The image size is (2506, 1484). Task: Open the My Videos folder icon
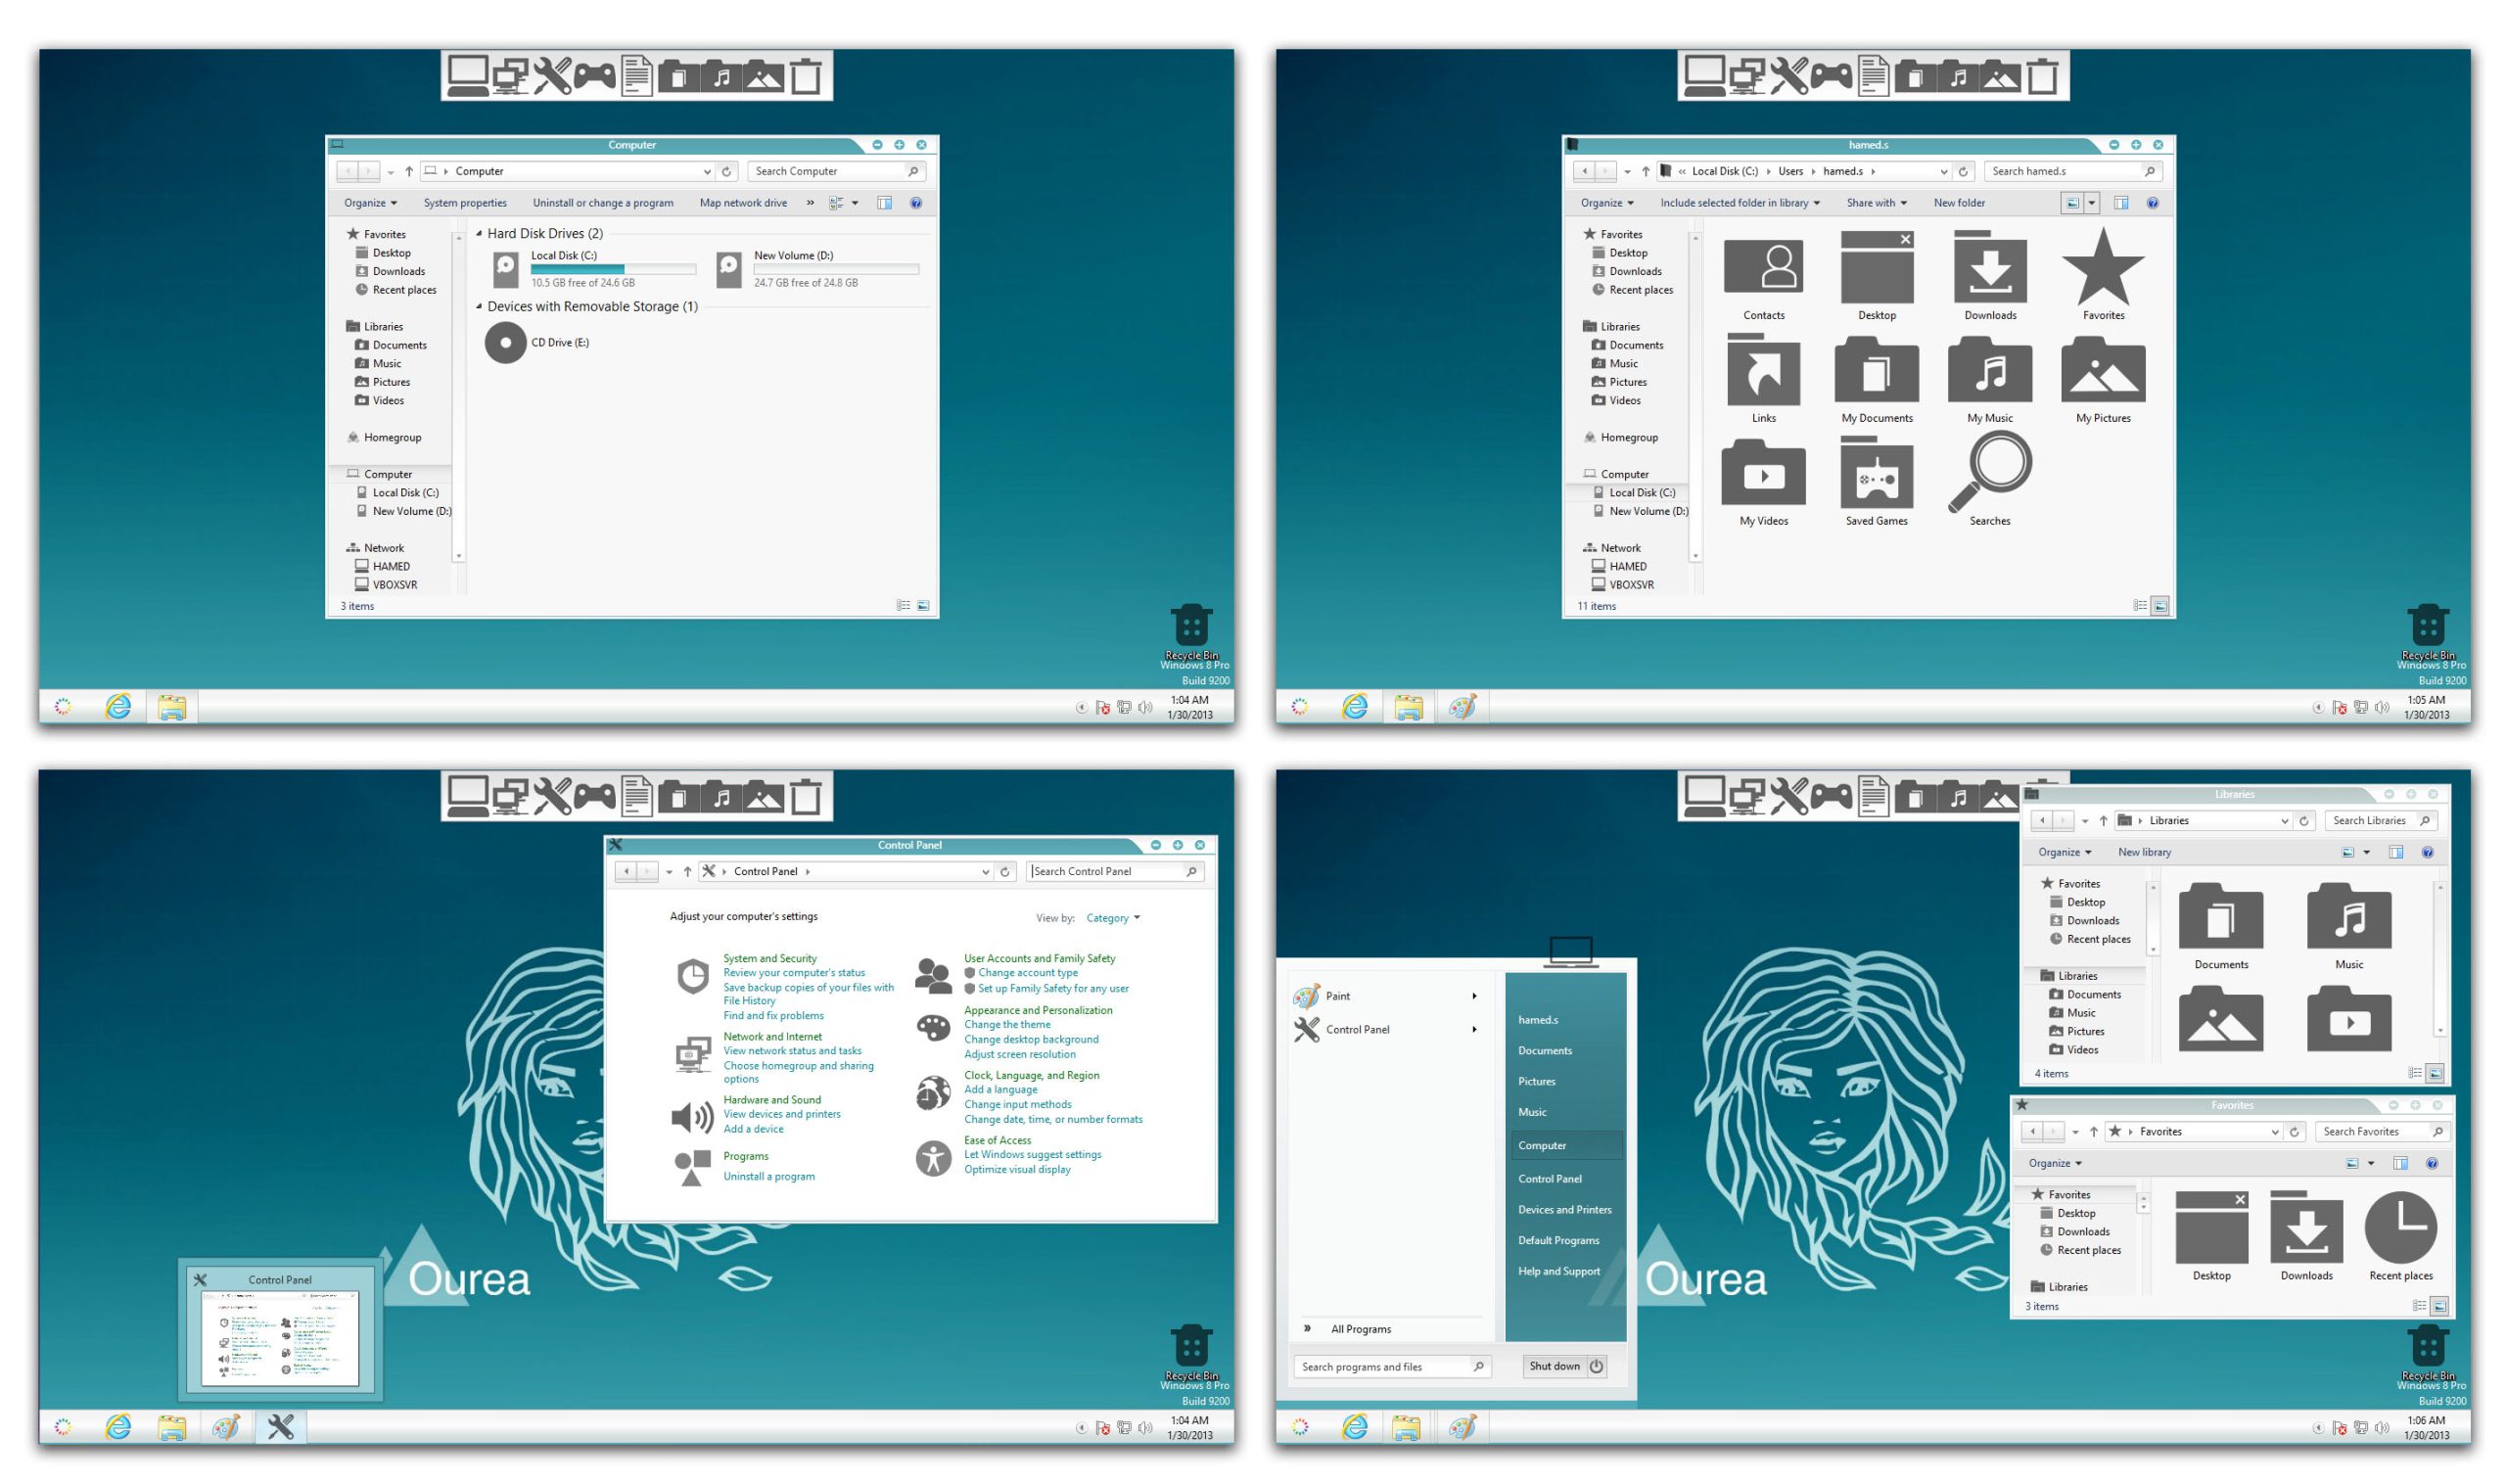pos(1763,473)
